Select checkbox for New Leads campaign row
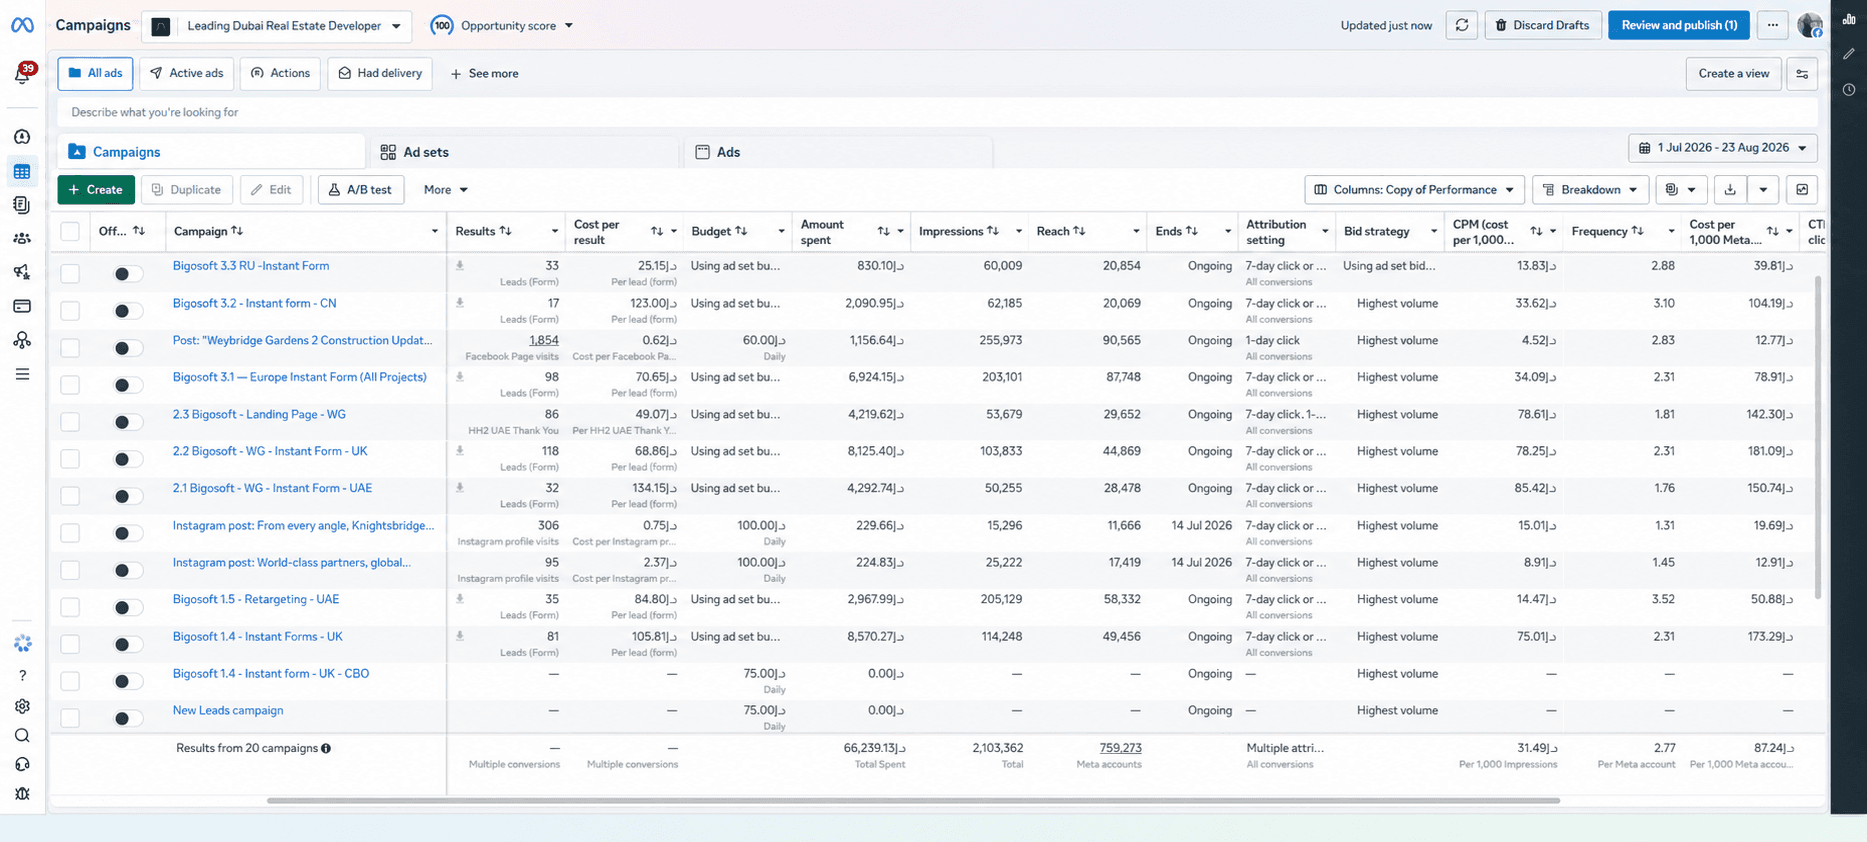Image resolution: width=1867 pixels, height=842 pixels. [x=70, y=718]
